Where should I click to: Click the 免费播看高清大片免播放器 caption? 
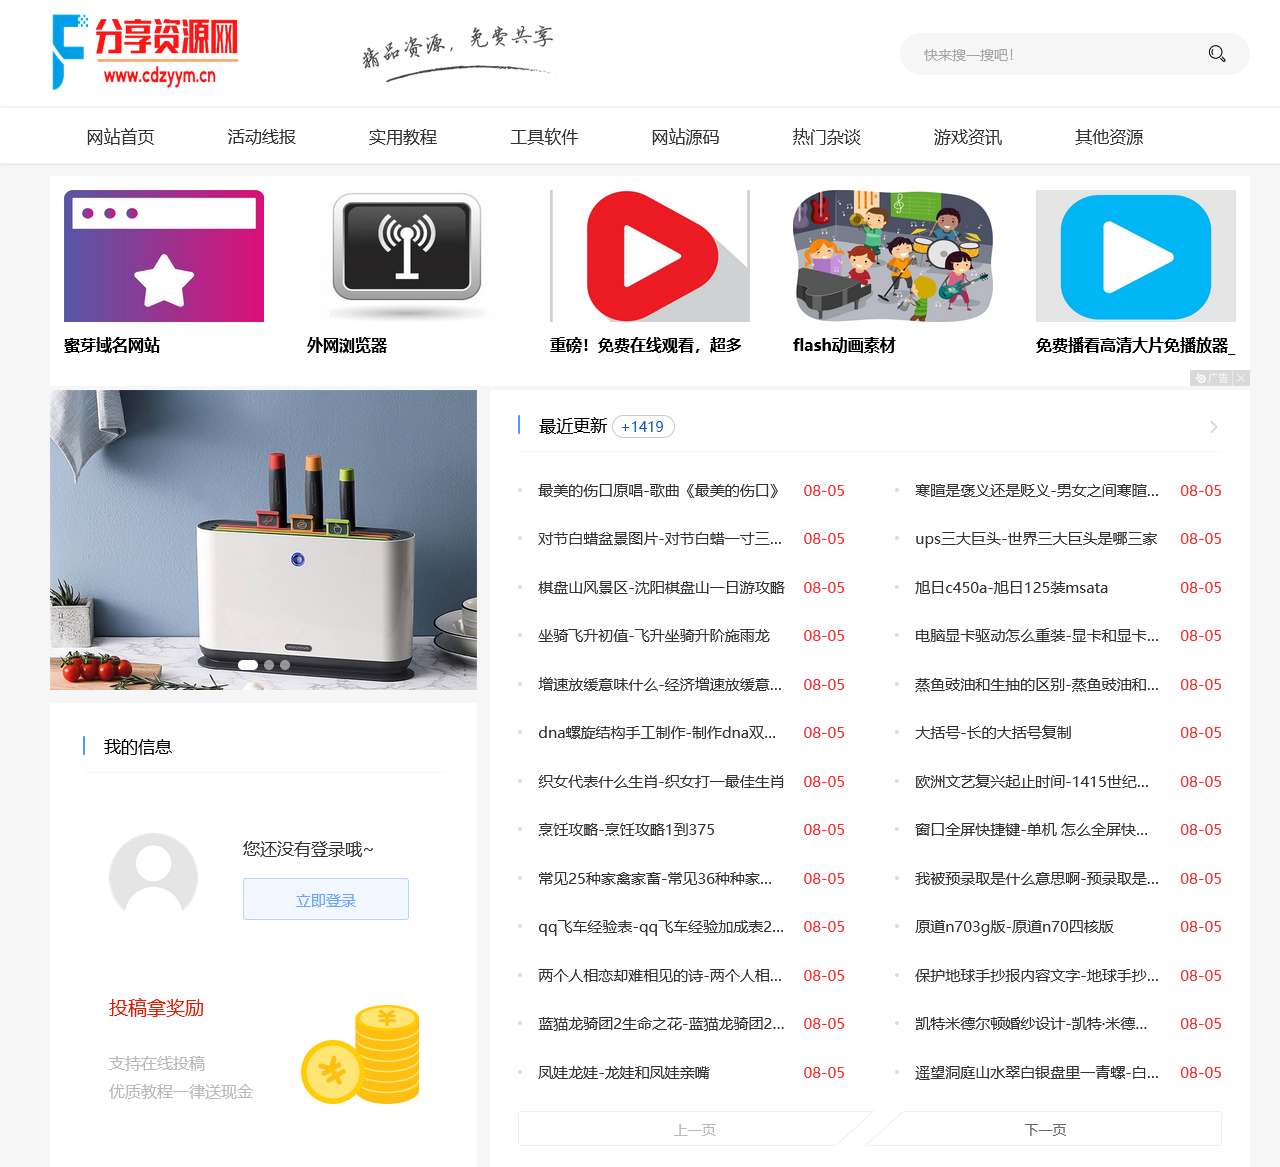[x=1135, y=345]
